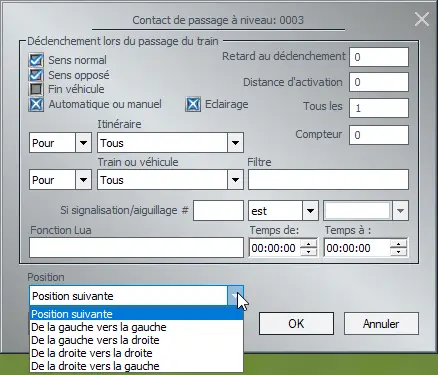Toggle the Sens normal checkbox
The width and height of the screenshot is (438, 375).
coord(36,60)
